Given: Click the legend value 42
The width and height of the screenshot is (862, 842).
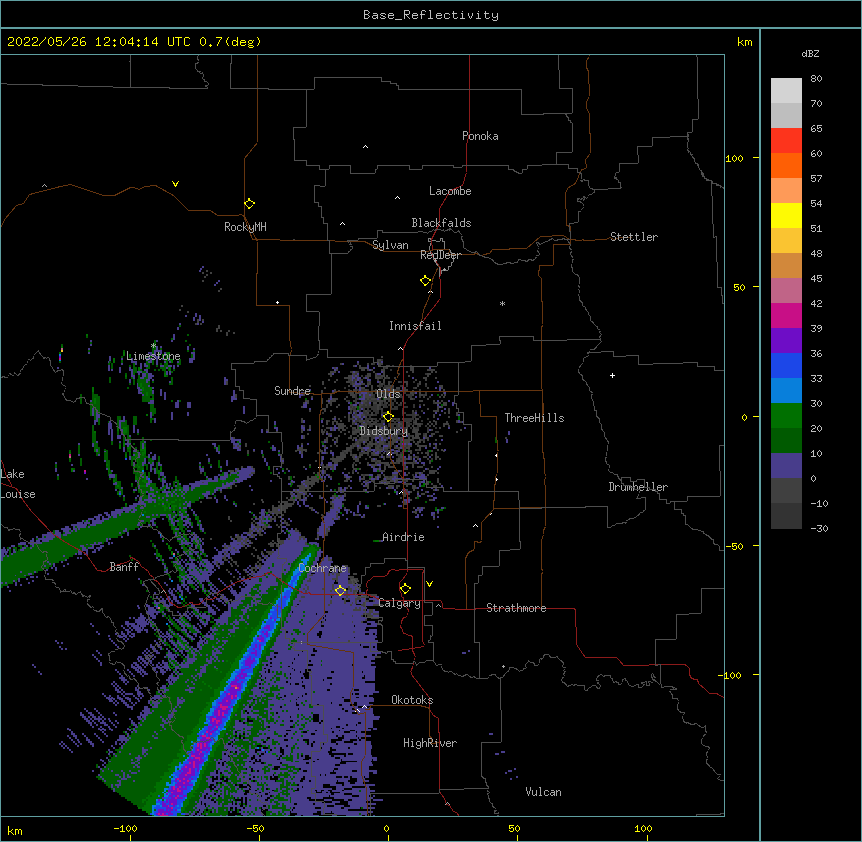Looking at the screenshot, I should (x=816, y=303).
